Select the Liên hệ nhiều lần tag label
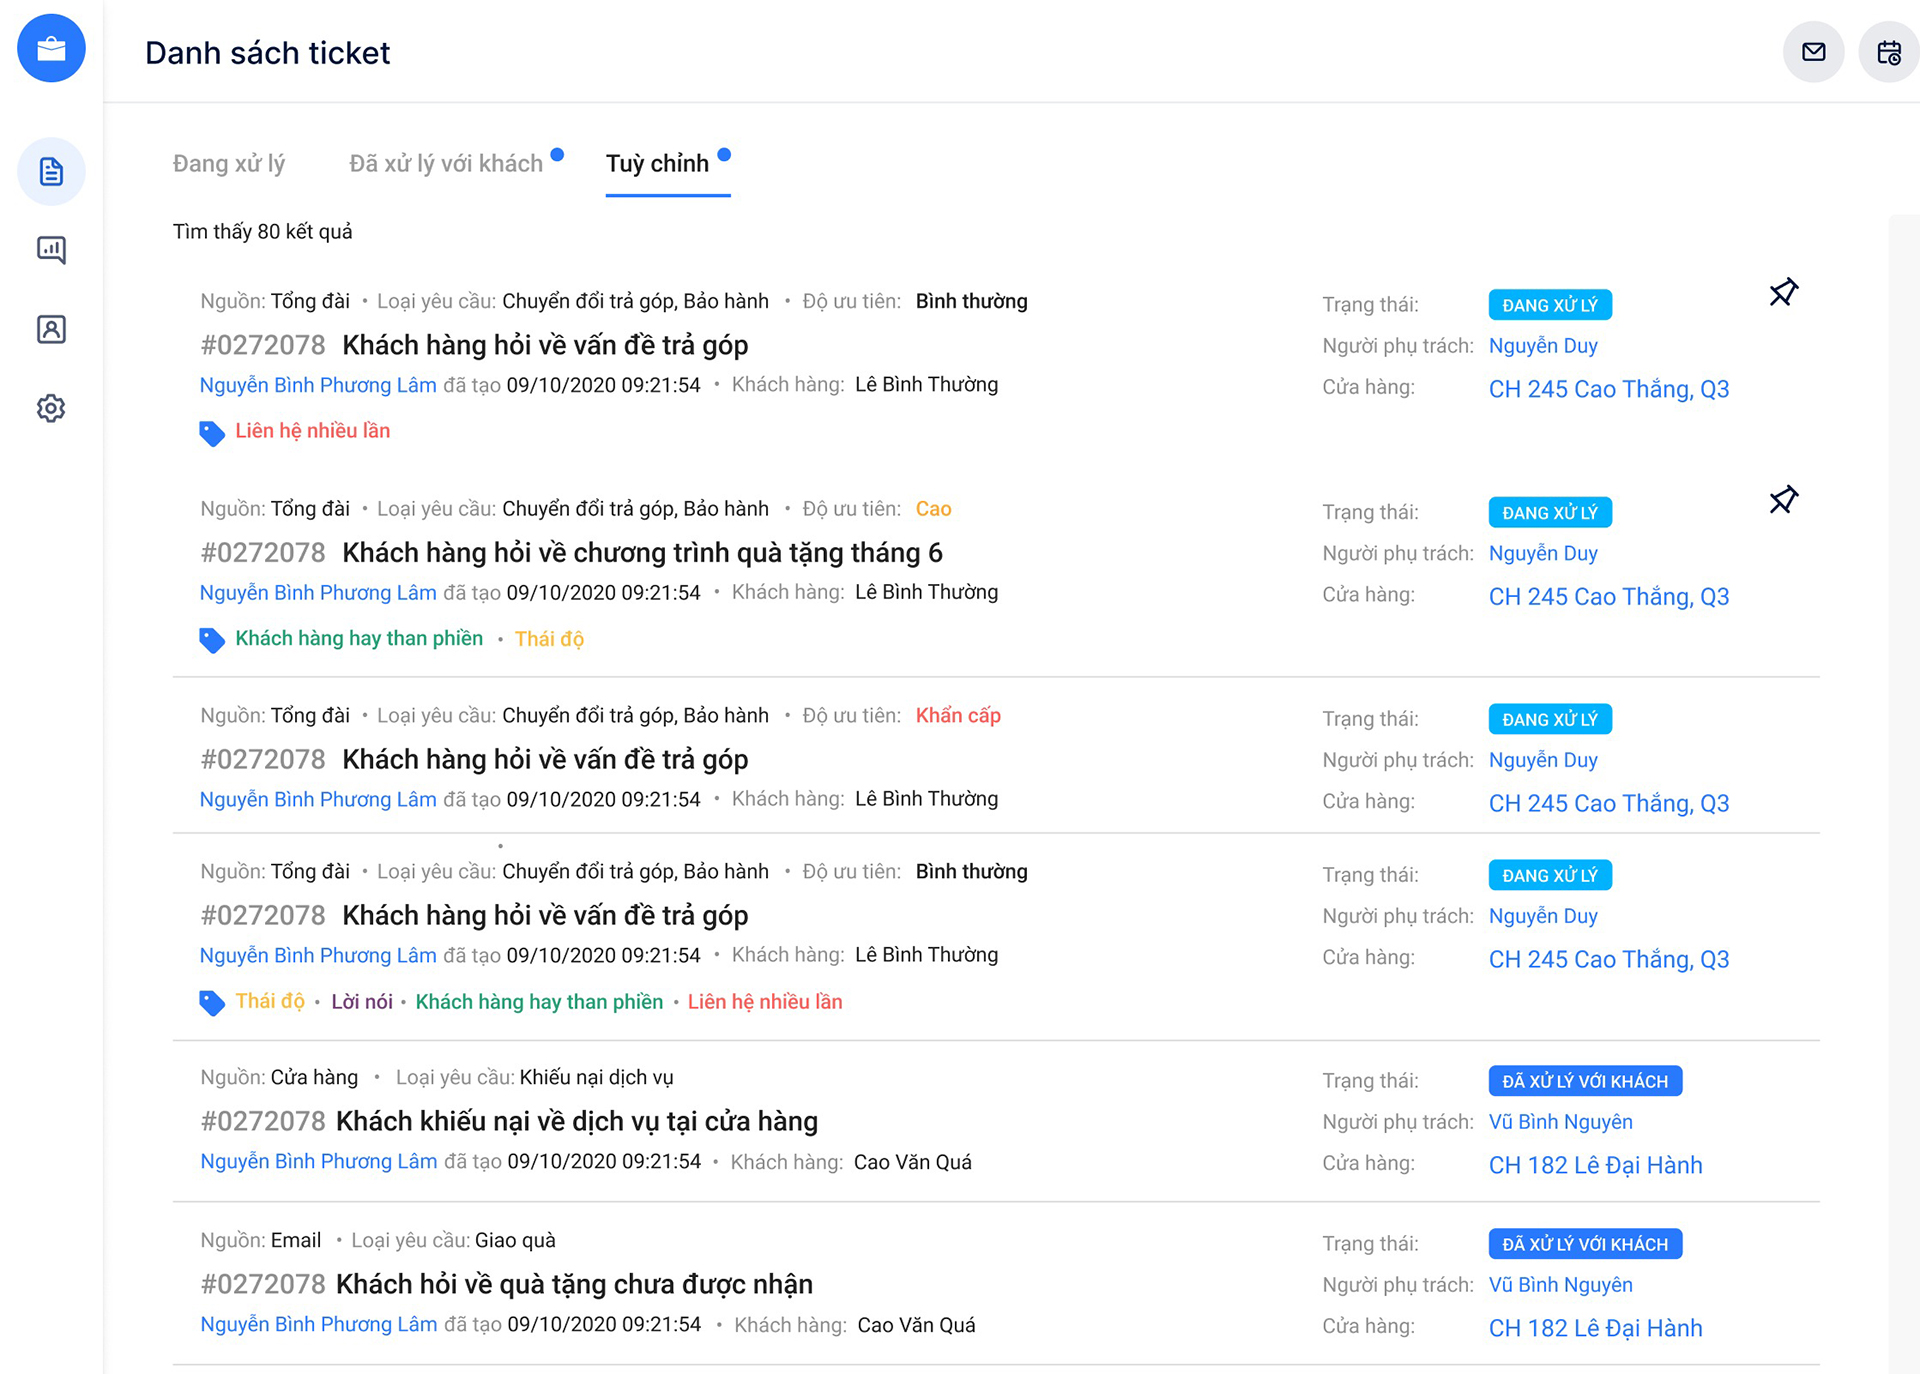 tap(312, 431)
